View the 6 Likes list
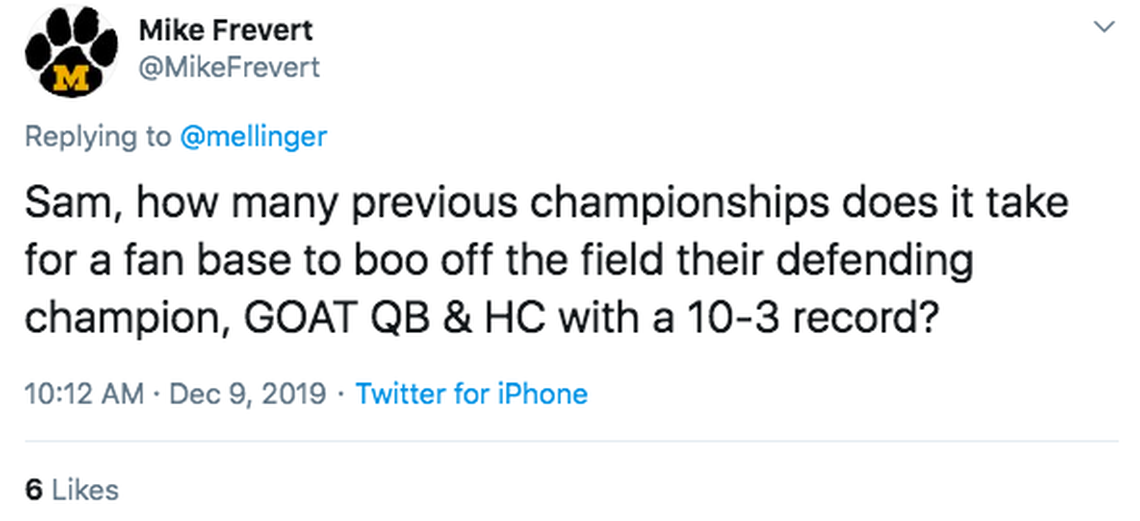 point(71,490)
